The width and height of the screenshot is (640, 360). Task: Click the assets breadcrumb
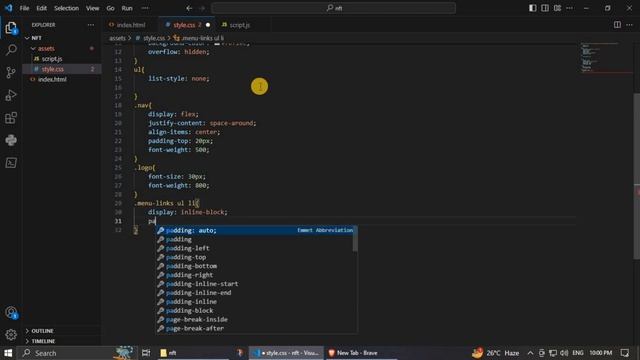[117, 38]
